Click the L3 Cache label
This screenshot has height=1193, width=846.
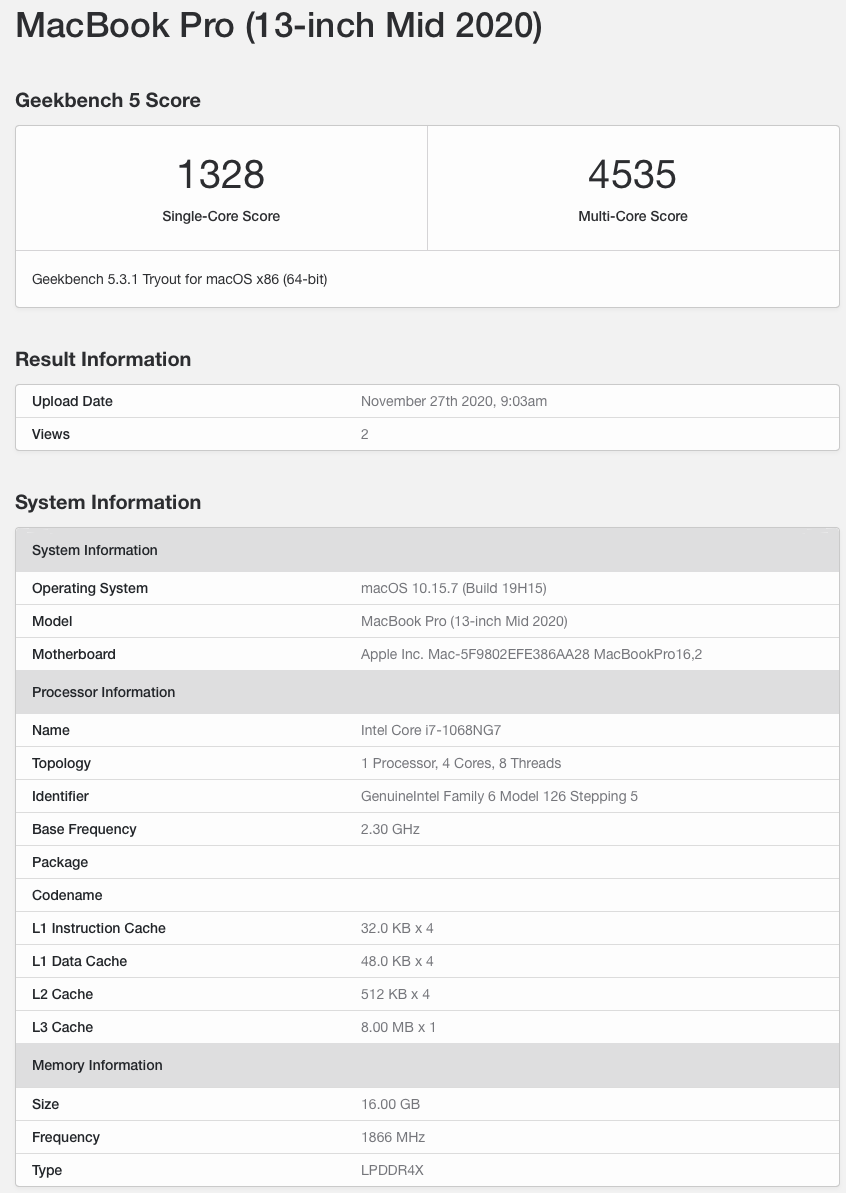point(62,1027)
